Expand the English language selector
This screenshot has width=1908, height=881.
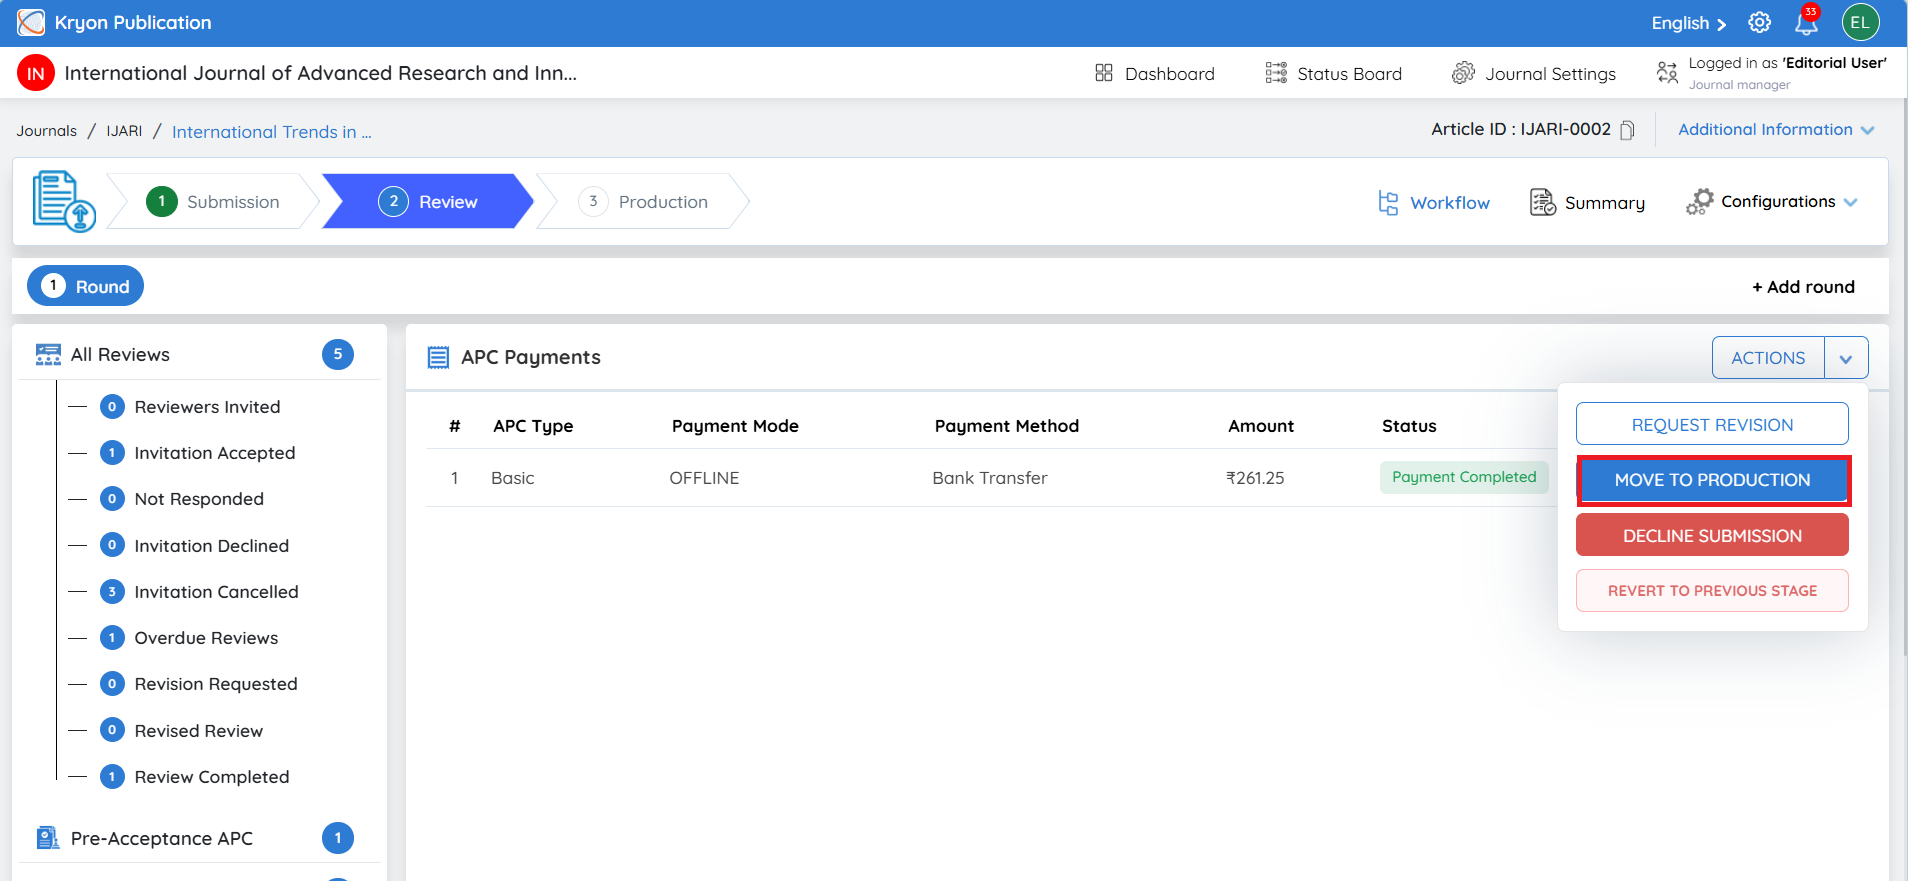(x=1688, y=23)
